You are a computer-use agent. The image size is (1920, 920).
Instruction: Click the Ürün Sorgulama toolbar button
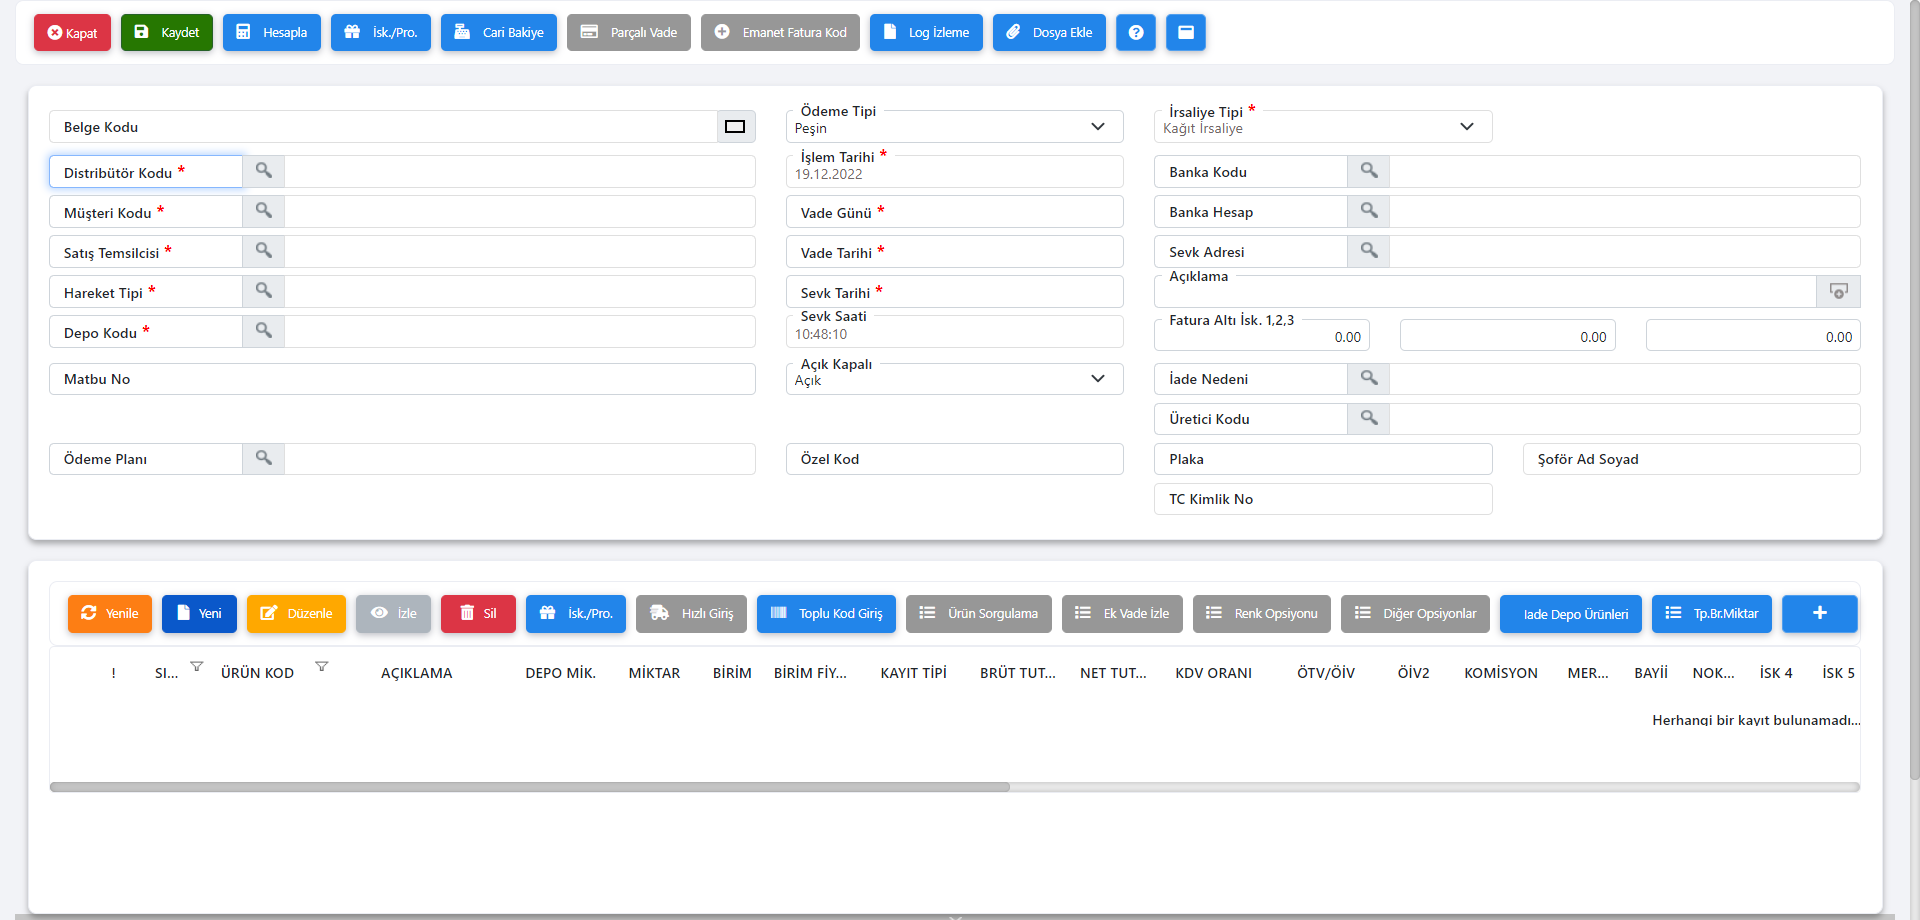click(978, 613)
